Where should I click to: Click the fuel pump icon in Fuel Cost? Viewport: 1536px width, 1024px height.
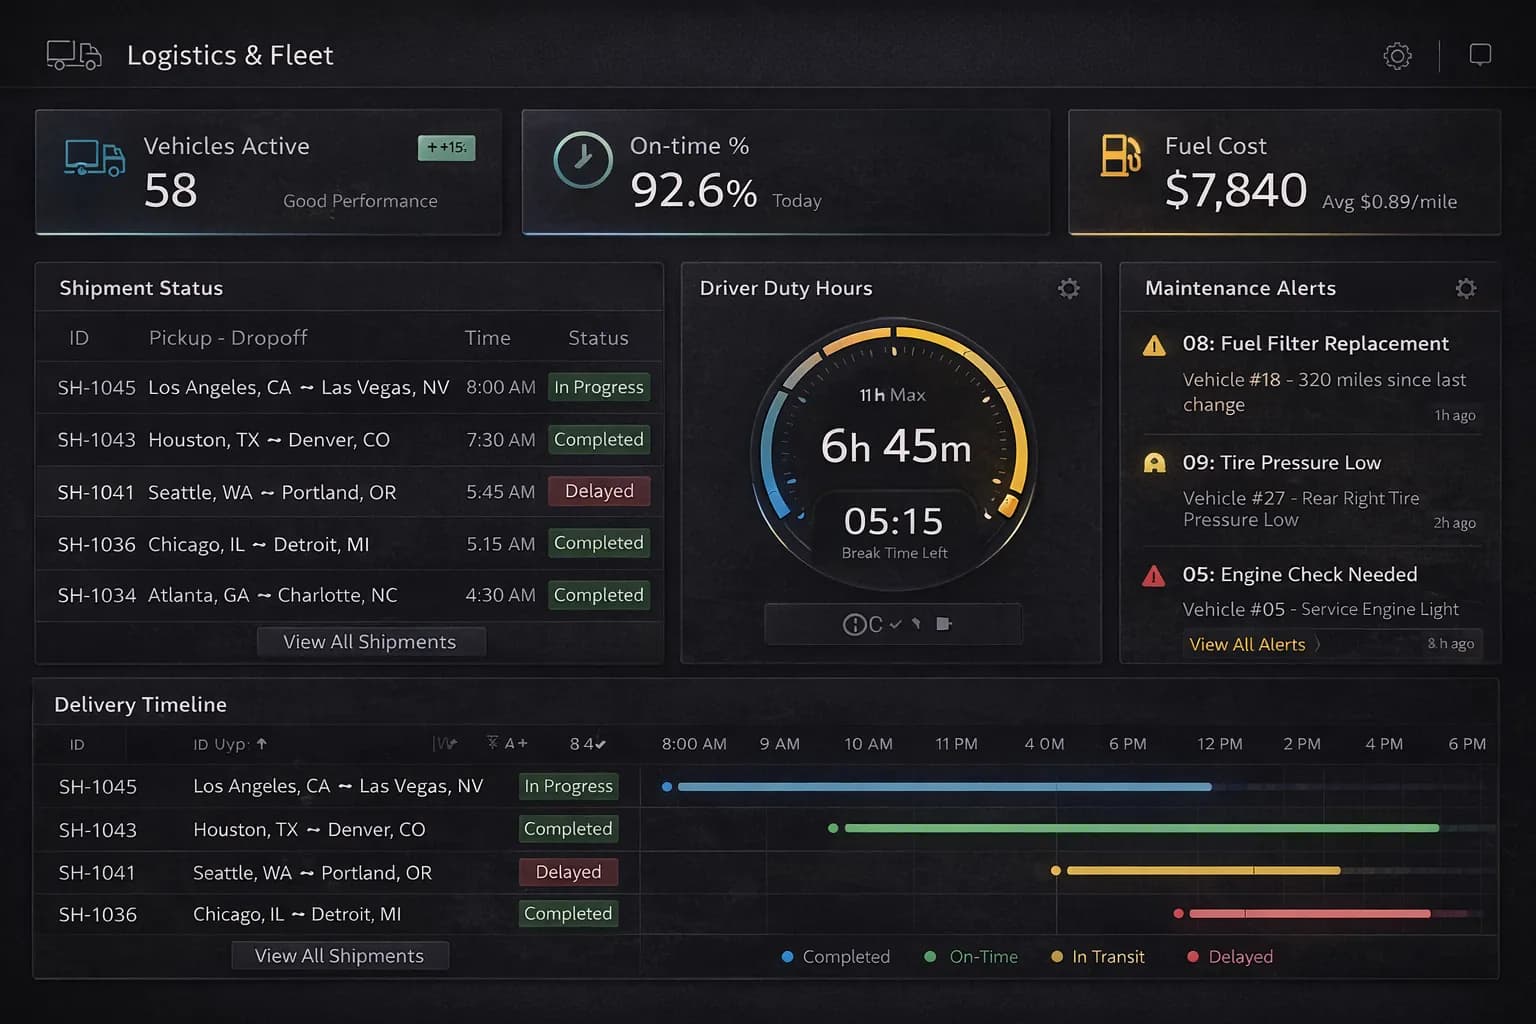[1120, 156]
